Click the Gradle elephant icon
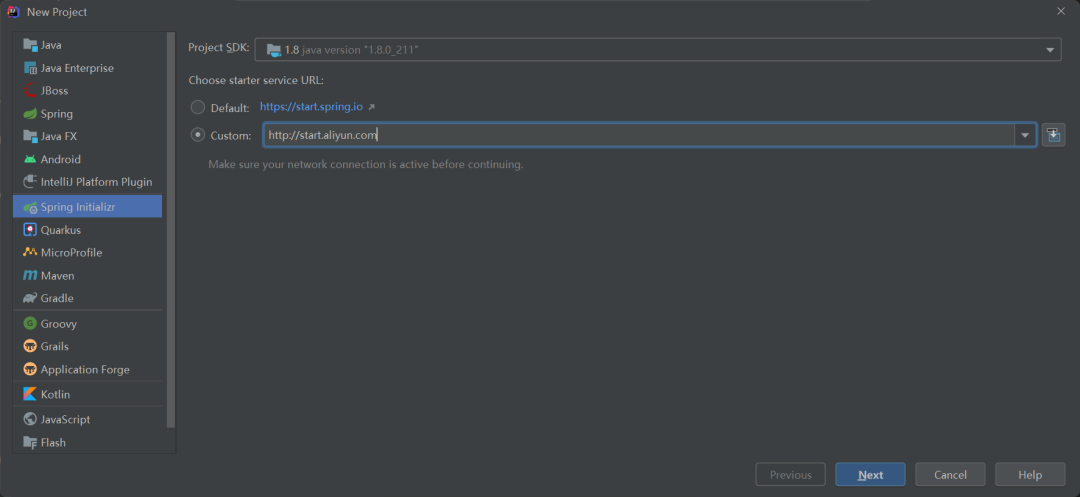This screenshot has height=497, width=1080. [30, 298]
